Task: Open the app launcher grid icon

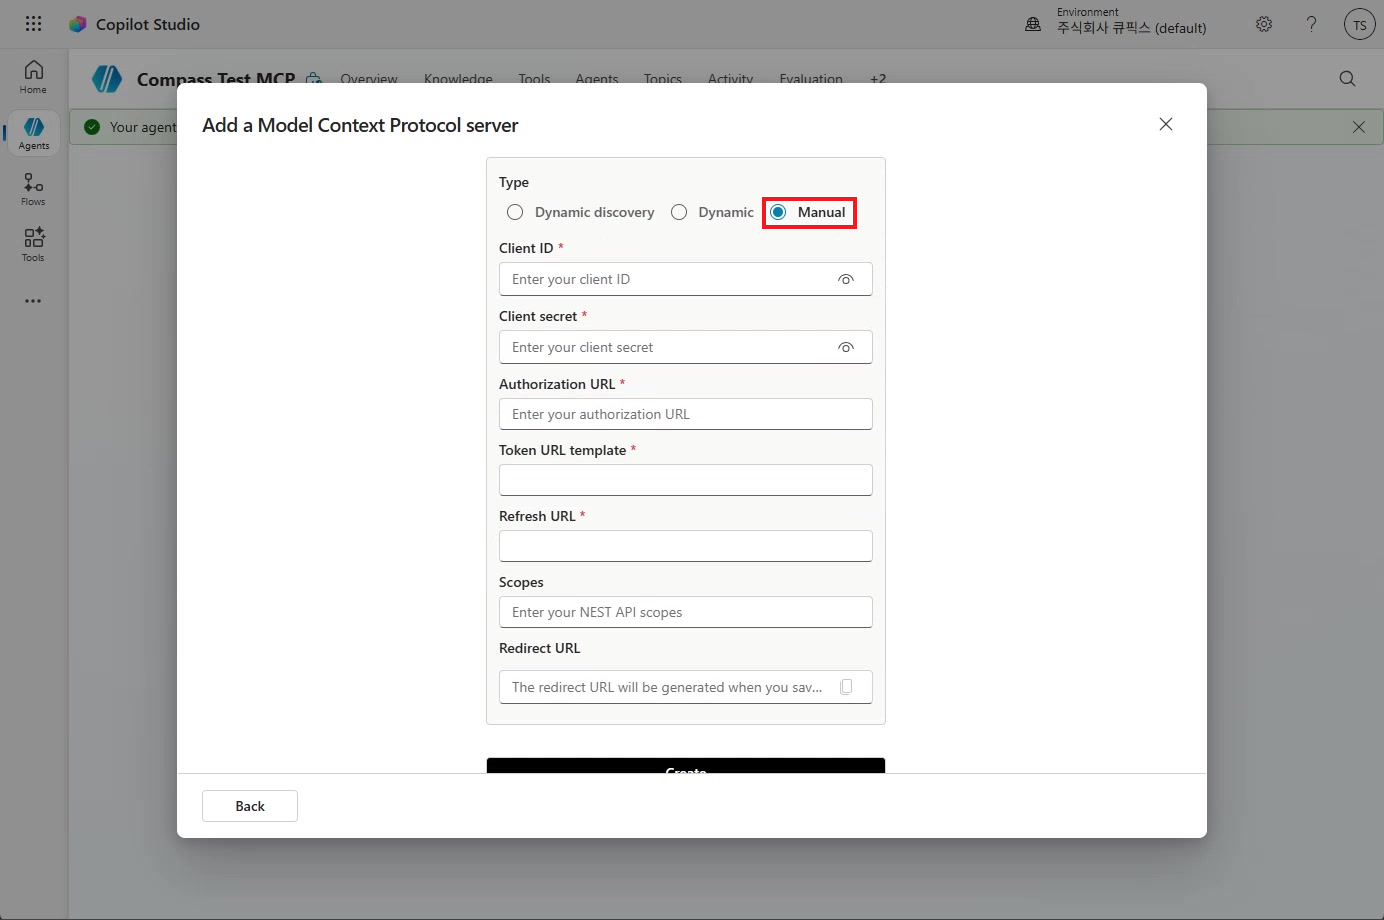Action: click(x=33, y=24)
